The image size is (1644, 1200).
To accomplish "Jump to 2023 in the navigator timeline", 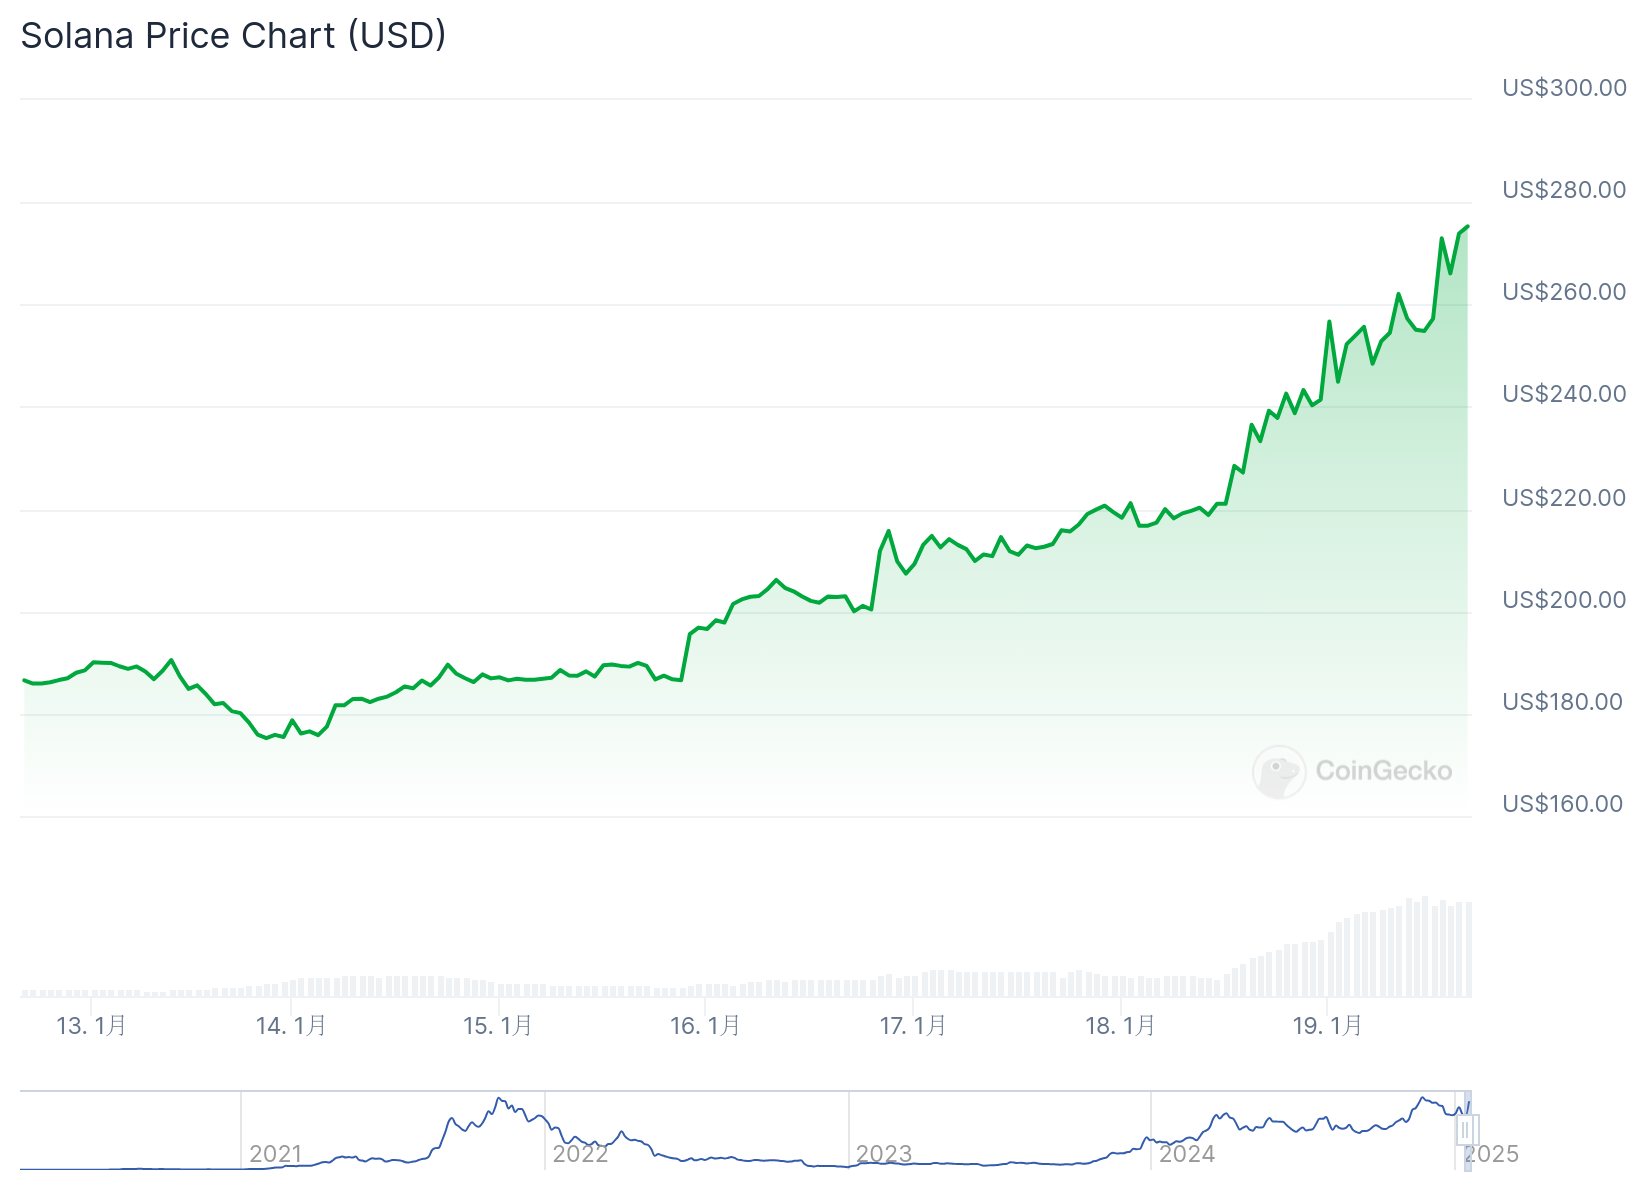I will (884, 1154).
